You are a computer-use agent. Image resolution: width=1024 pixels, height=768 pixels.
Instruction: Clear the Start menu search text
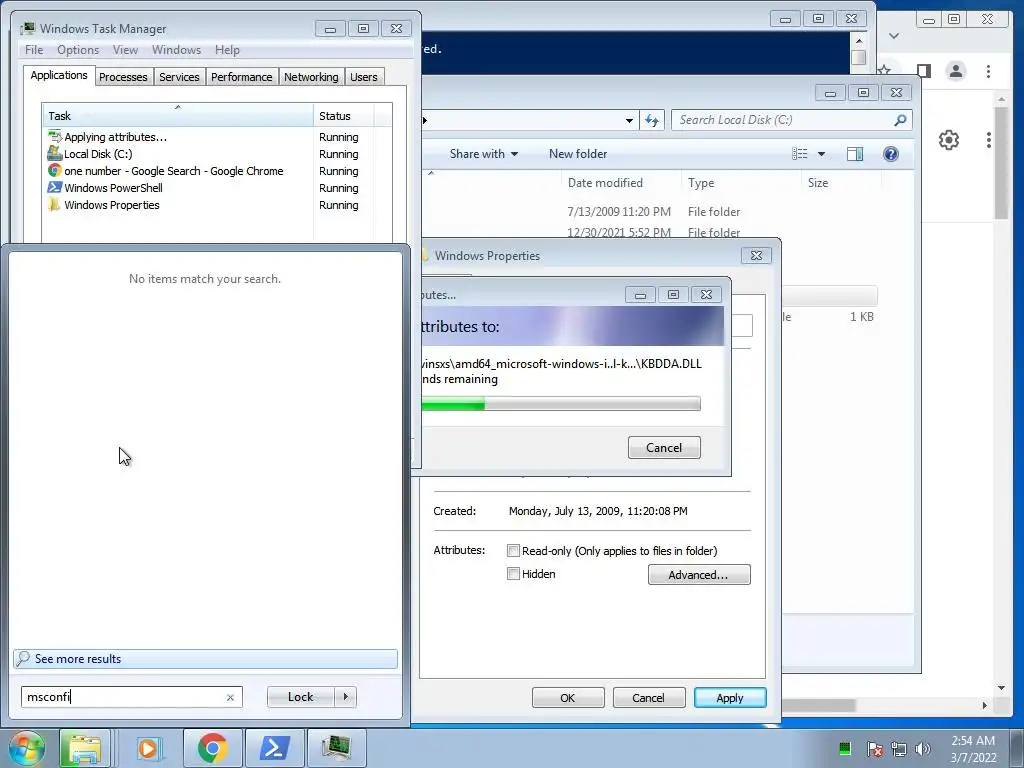[230, 697]
